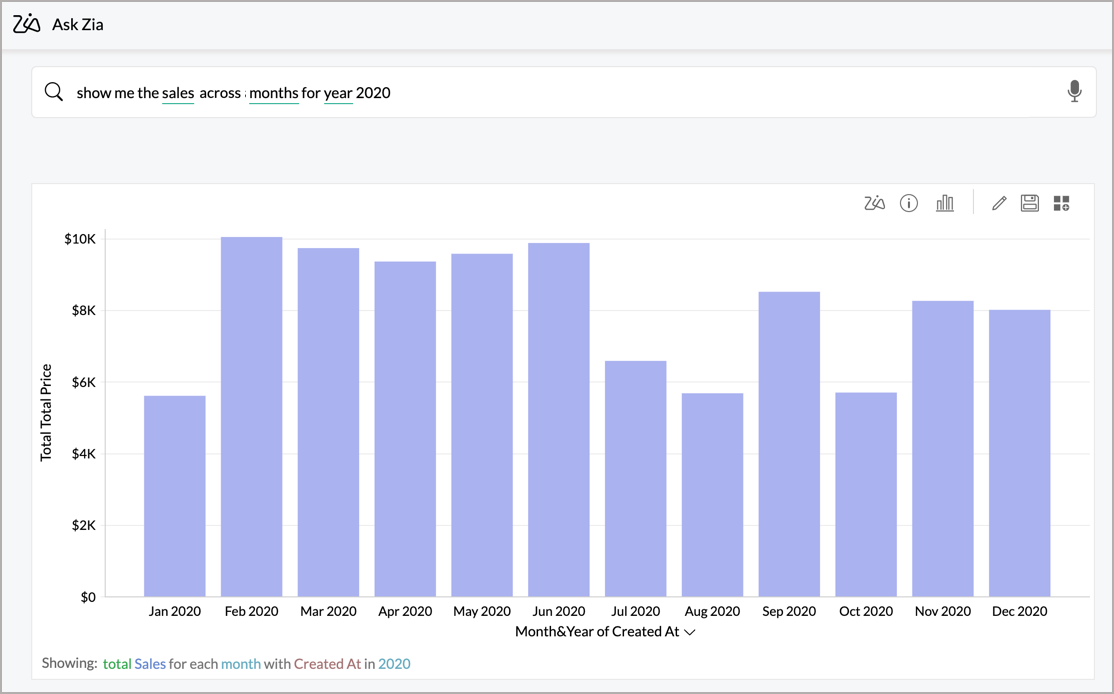Image resolution: width=1114 pixels, height=694 pixels.
Task: Click the info icon above chart
Action: [x=909, y=204]
